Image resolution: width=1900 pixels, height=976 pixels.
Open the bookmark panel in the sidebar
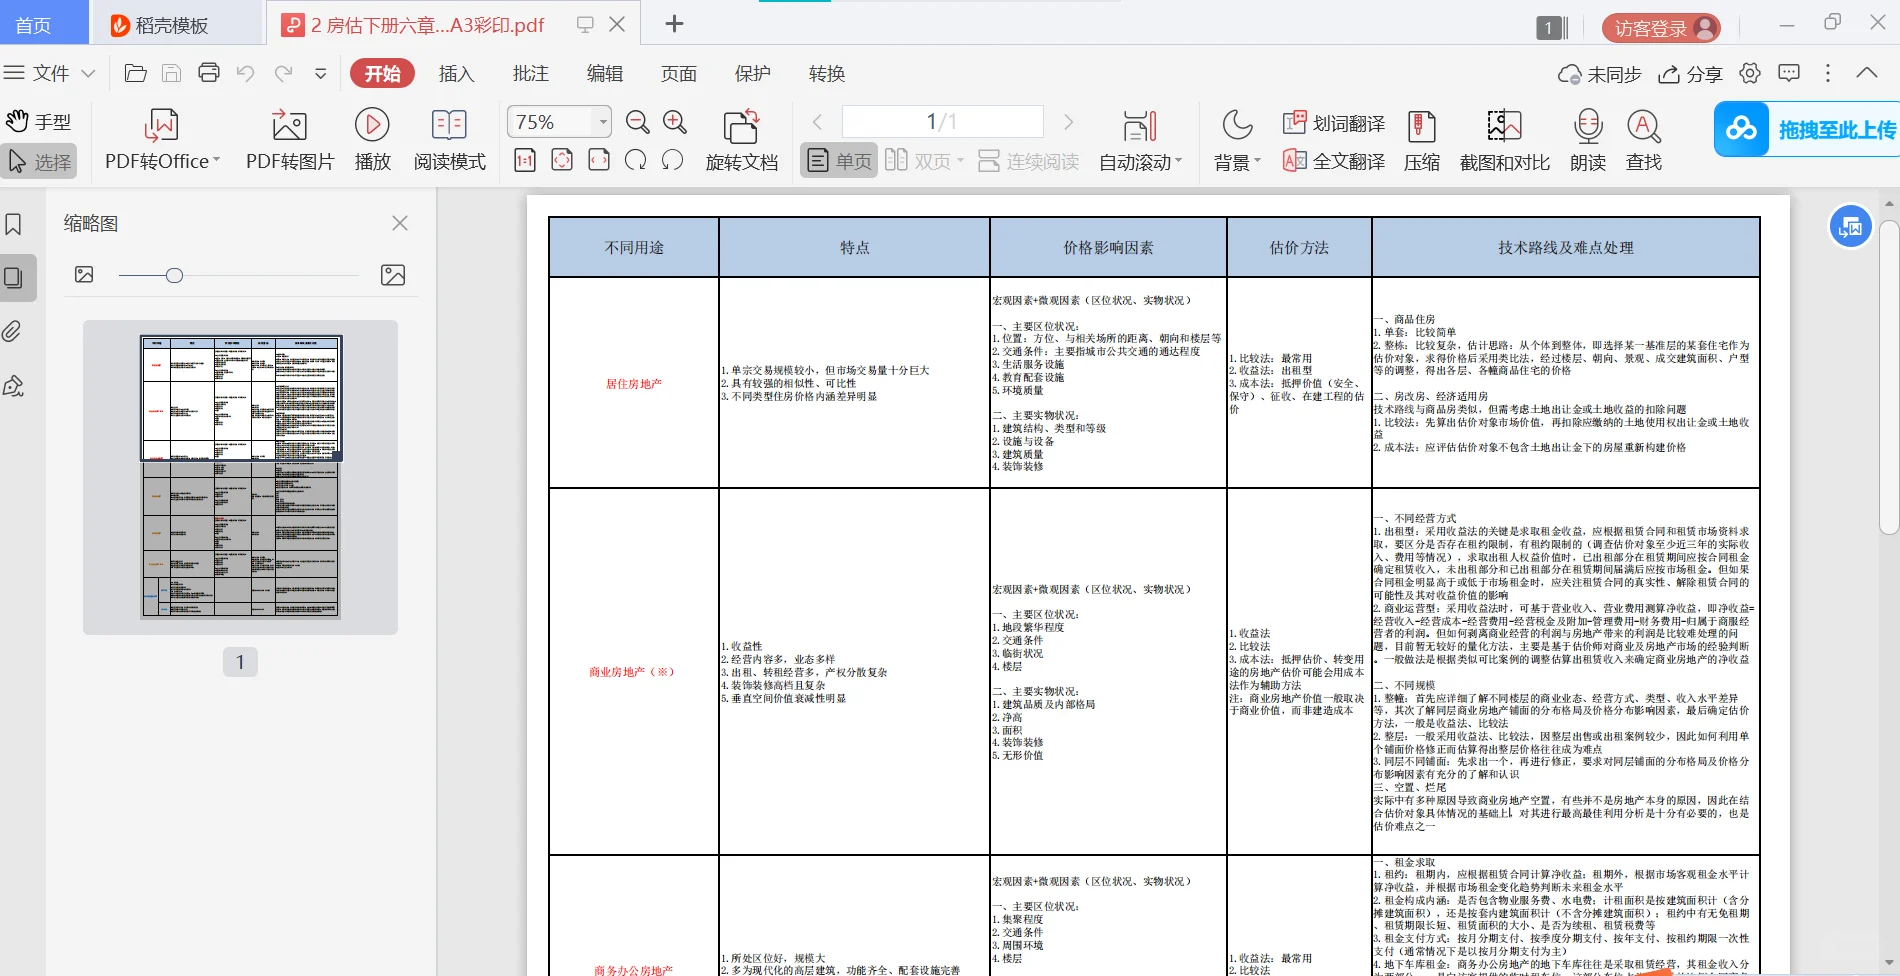click(14, 224)
